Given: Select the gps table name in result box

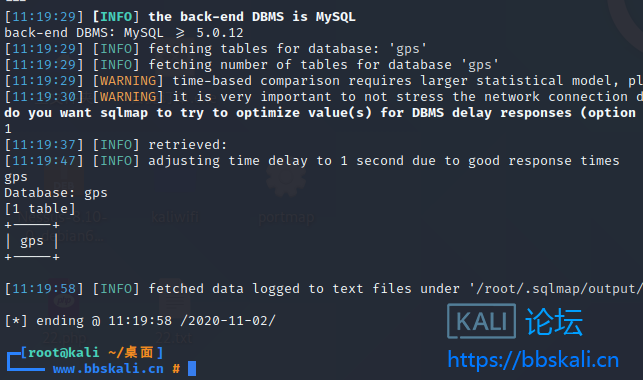Looking at the screenshot, I should pyautogui.click(x=32, y=241).
